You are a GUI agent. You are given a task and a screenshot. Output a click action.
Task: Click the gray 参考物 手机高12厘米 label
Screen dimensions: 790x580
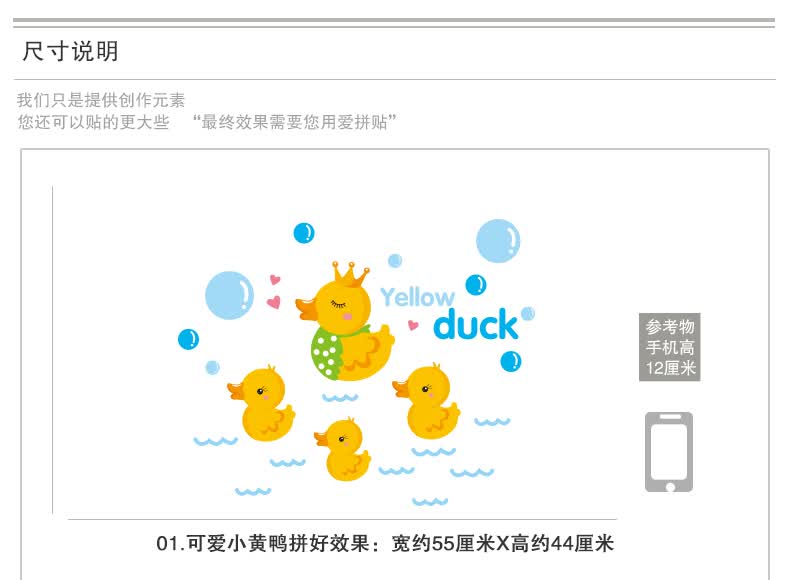click(x=670, y=347)
